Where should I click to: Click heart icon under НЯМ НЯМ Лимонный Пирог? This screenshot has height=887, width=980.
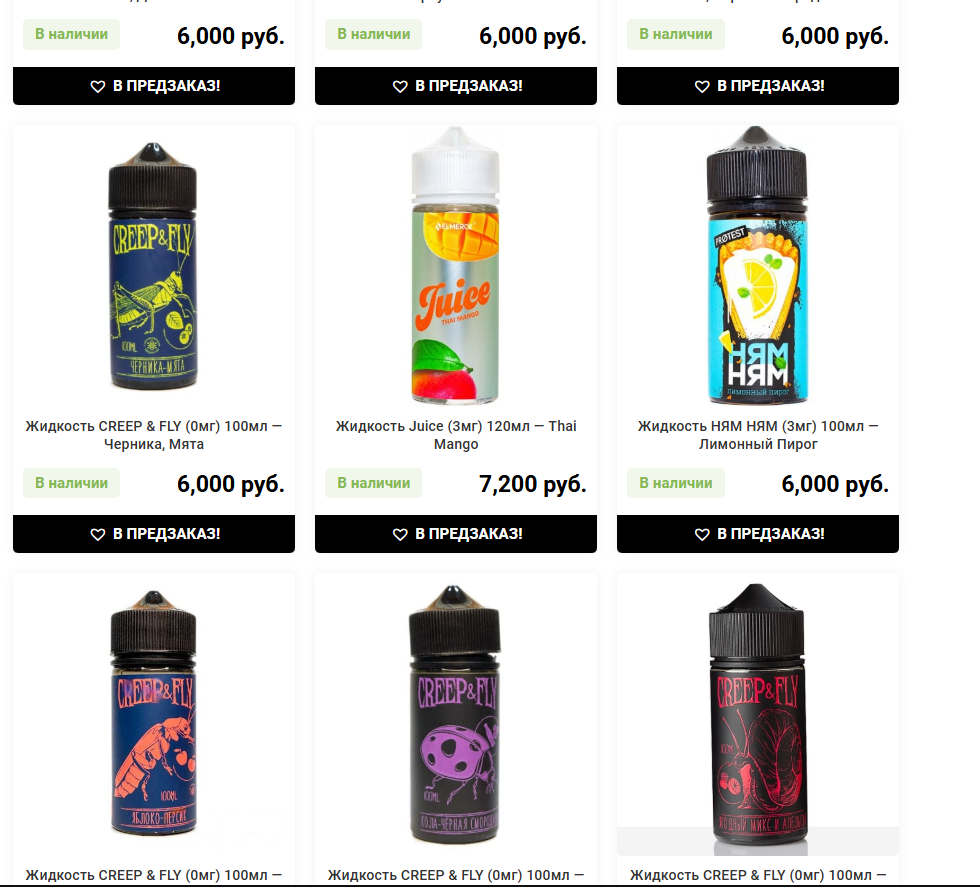(702, 534)
